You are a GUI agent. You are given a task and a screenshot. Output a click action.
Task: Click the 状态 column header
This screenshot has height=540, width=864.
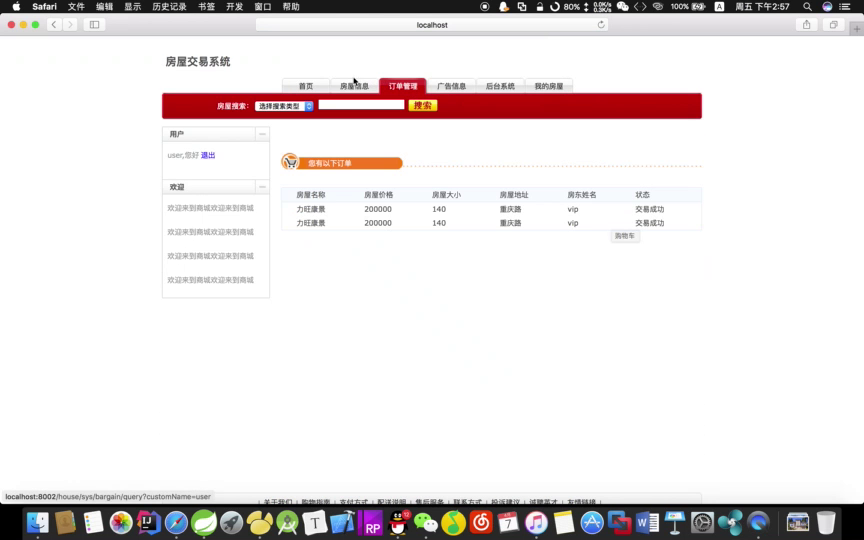[642, 195]
